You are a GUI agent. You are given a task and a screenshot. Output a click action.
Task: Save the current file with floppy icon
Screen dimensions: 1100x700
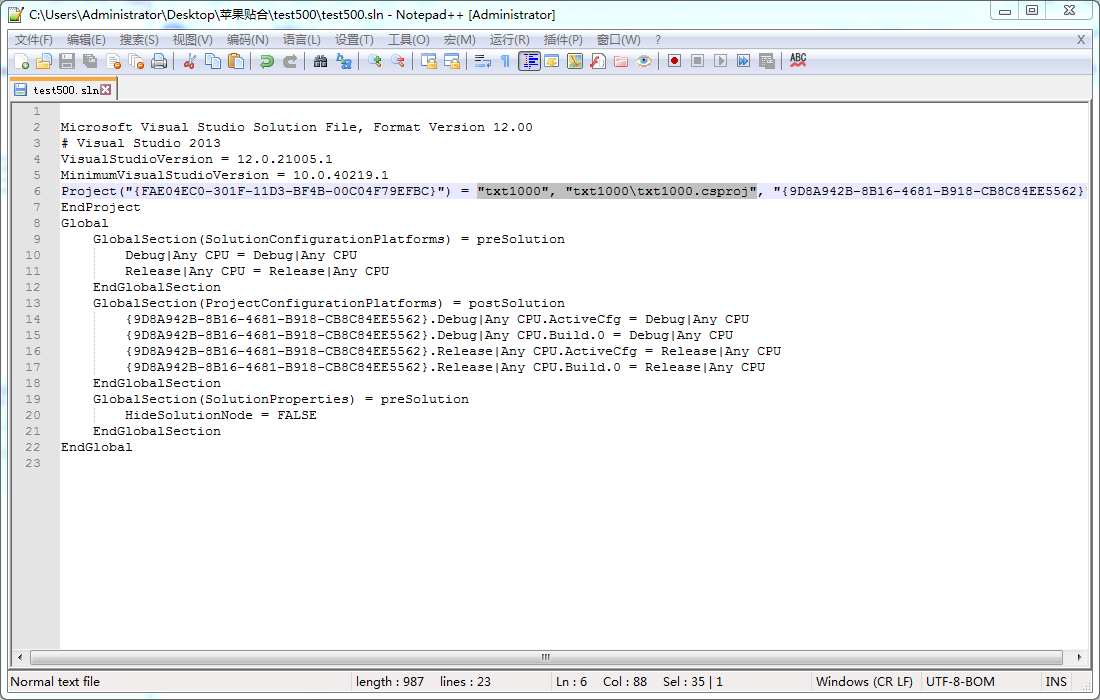pos(67,61)
